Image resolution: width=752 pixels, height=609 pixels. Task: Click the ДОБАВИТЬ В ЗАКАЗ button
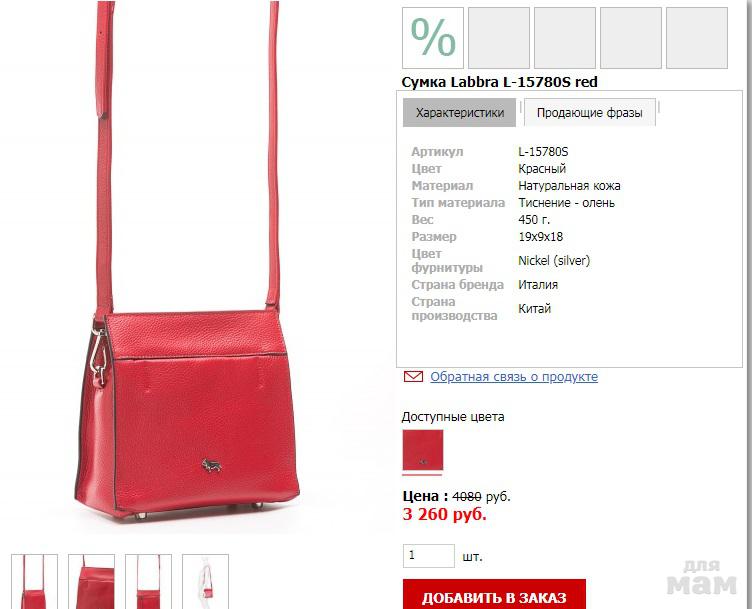[x=494, y=595]
